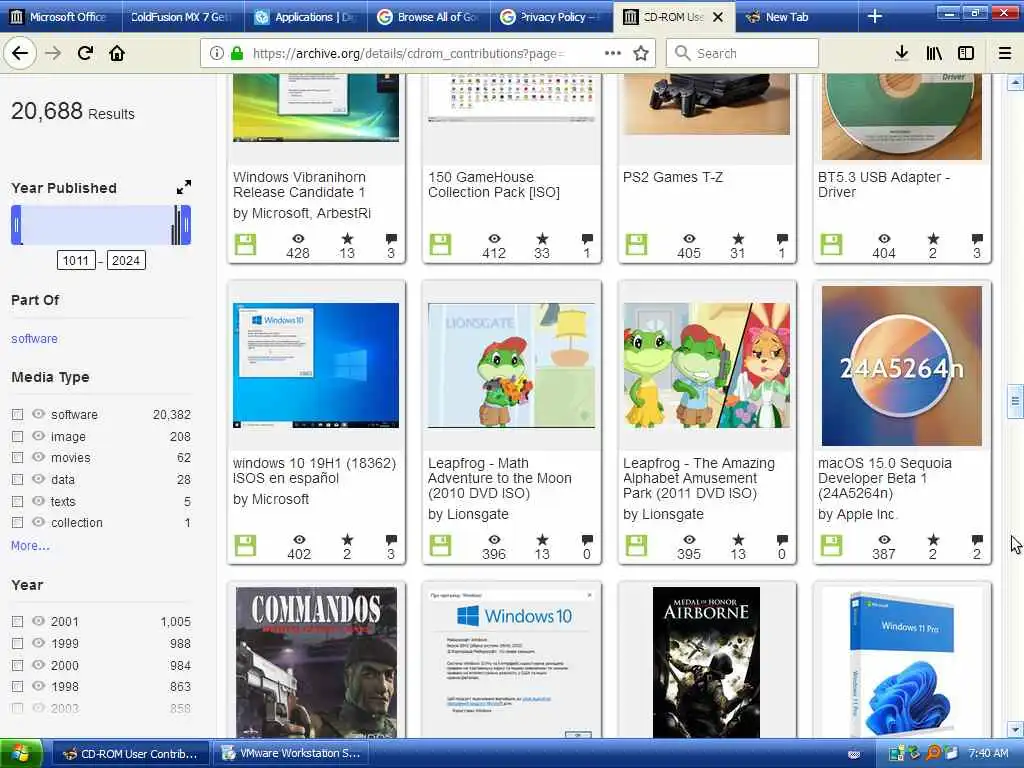
Task: Open Windows Vibranihorn Release Candidate 1 title
Action: coord(299,185)
